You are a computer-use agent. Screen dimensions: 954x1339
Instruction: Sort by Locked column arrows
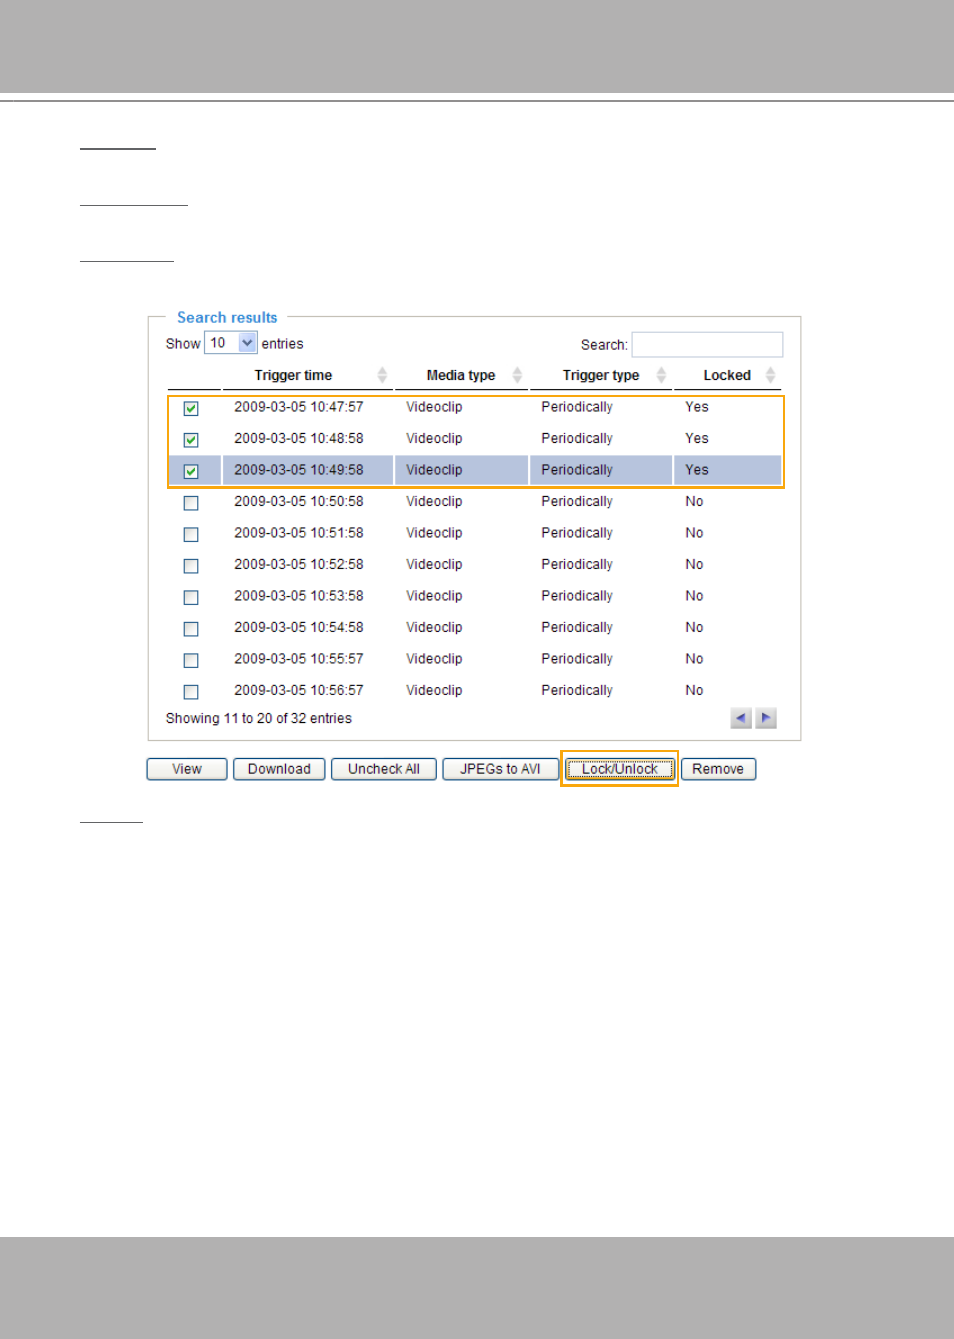pyautogui.click(x=770, y=375)
